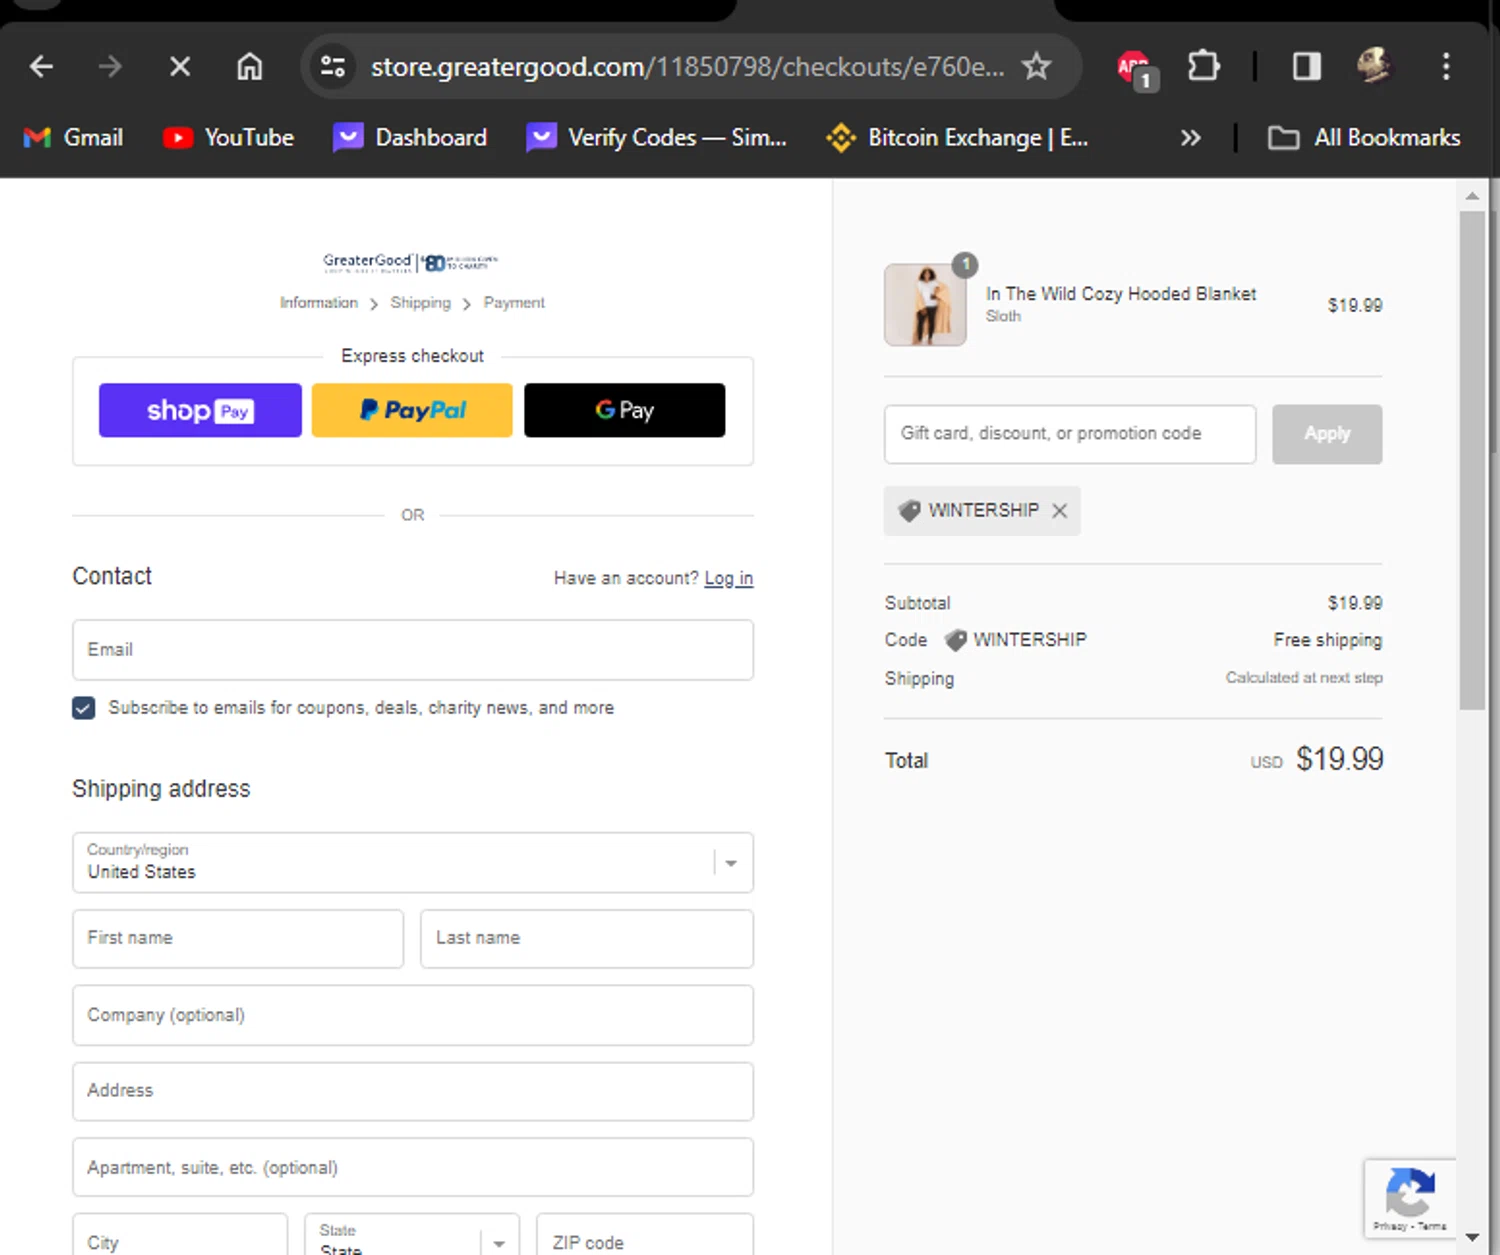Go to the Payment breadcrumb step
Screen dimensions: 1500x1255
click(514, 302)
